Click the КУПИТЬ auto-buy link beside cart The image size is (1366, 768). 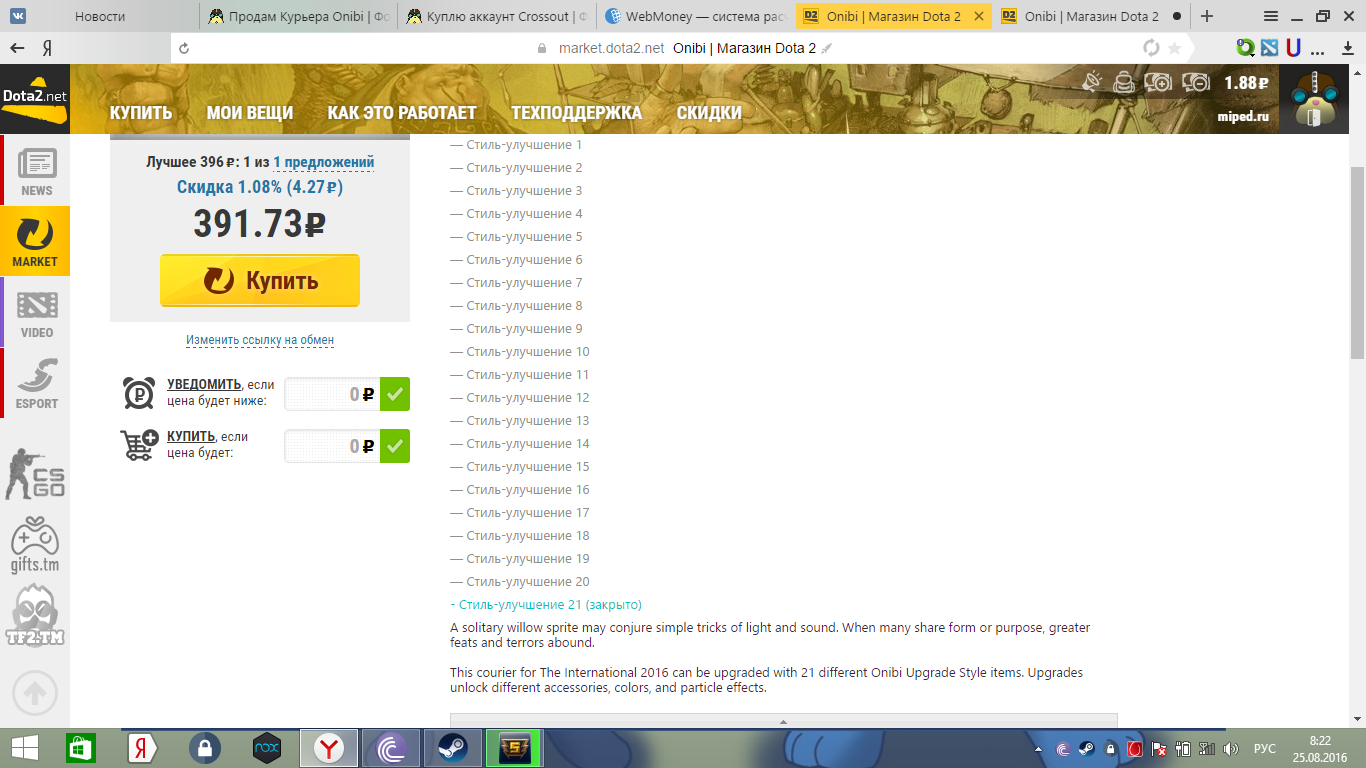(191, 436)
